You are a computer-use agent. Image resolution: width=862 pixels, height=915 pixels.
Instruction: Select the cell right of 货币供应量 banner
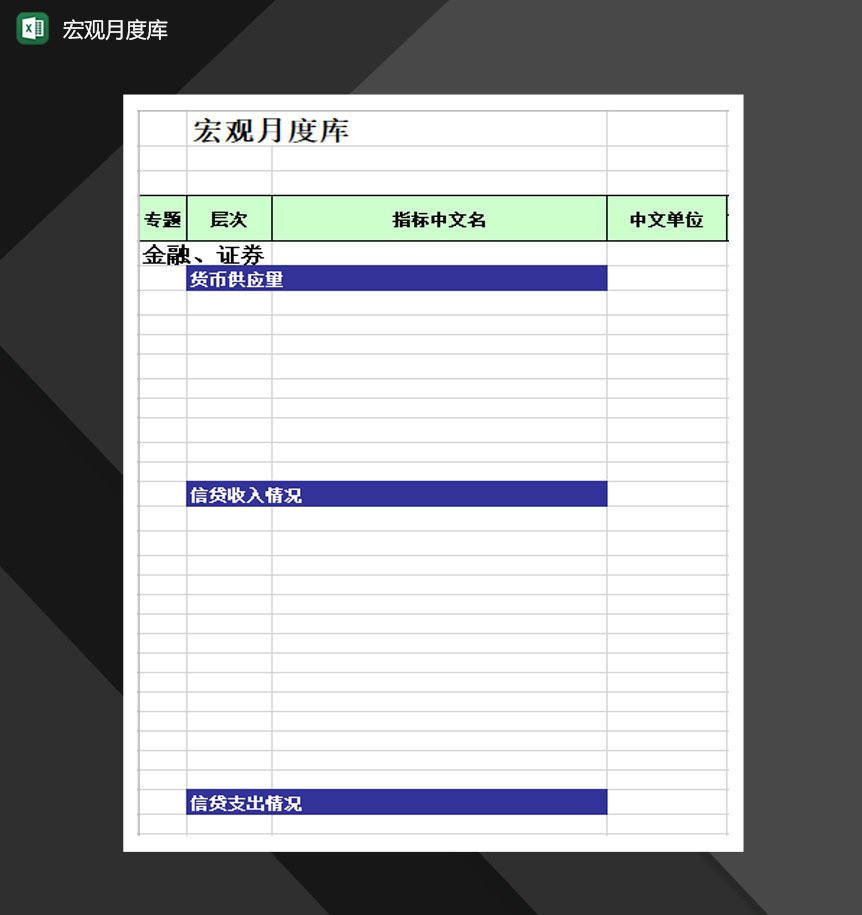pos(666,279)
